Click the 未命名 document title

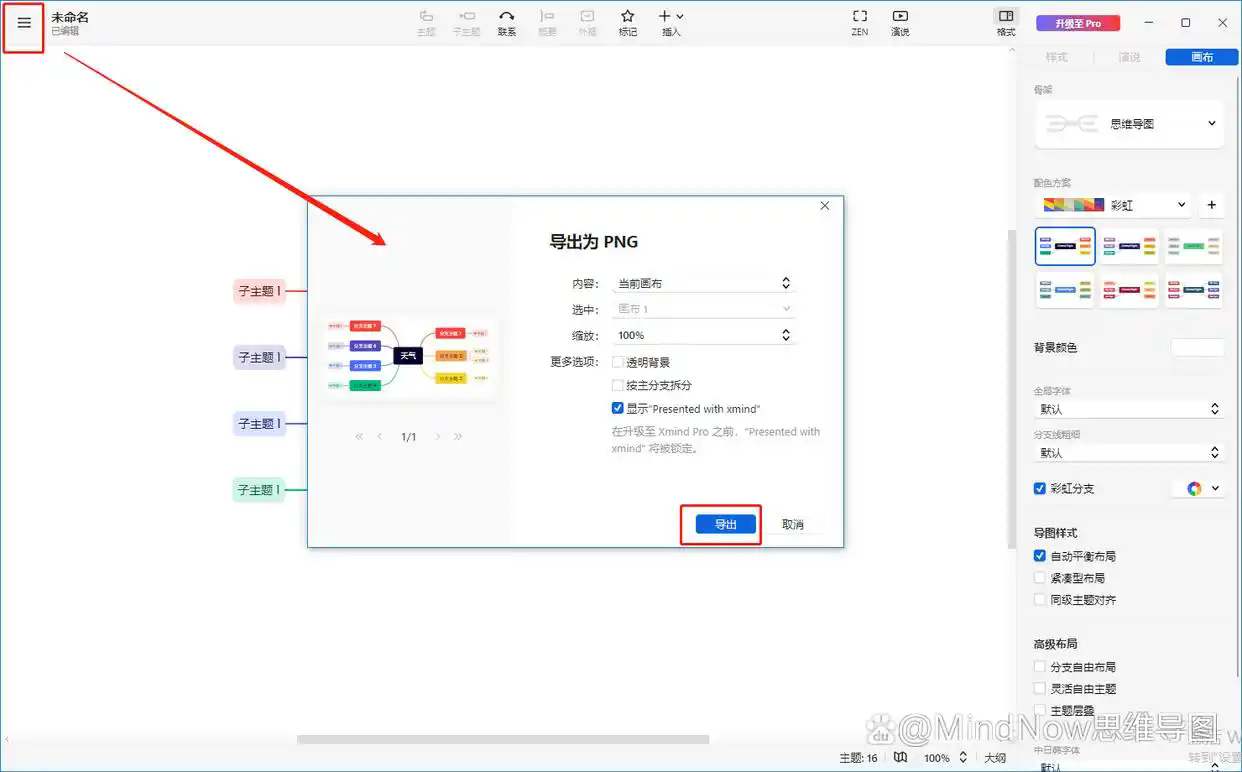[x=70, y=17]
